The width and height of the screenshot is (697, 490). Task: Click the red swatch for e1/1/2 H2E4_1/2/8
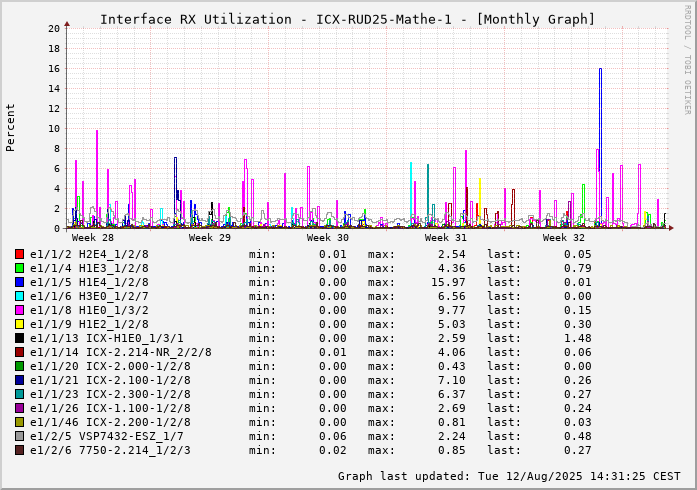20,254
